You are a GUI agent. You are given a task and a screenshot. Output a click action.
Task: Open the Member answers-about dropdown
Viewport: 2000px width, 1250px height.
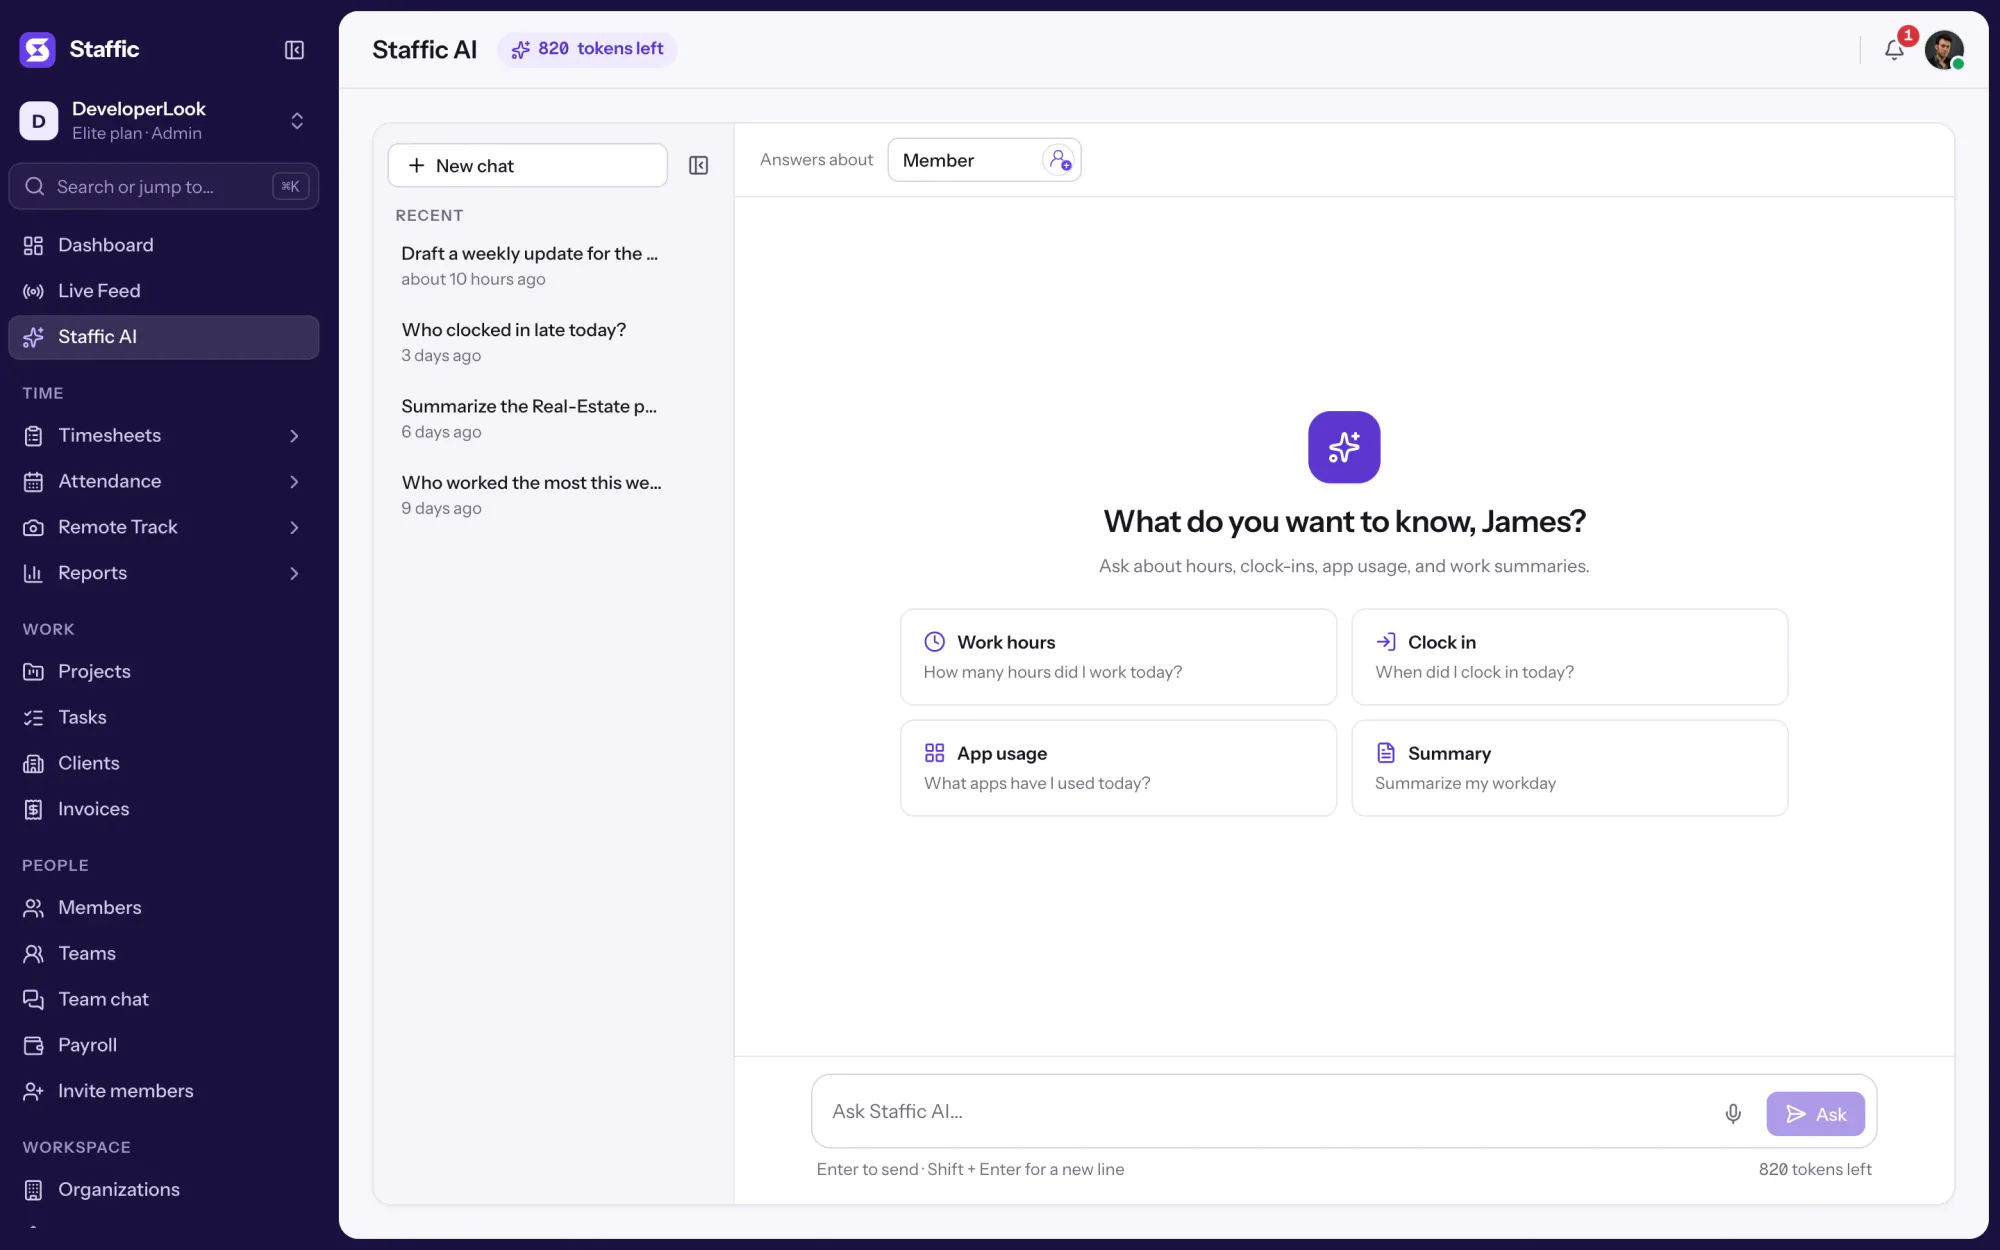pos(984,160)
